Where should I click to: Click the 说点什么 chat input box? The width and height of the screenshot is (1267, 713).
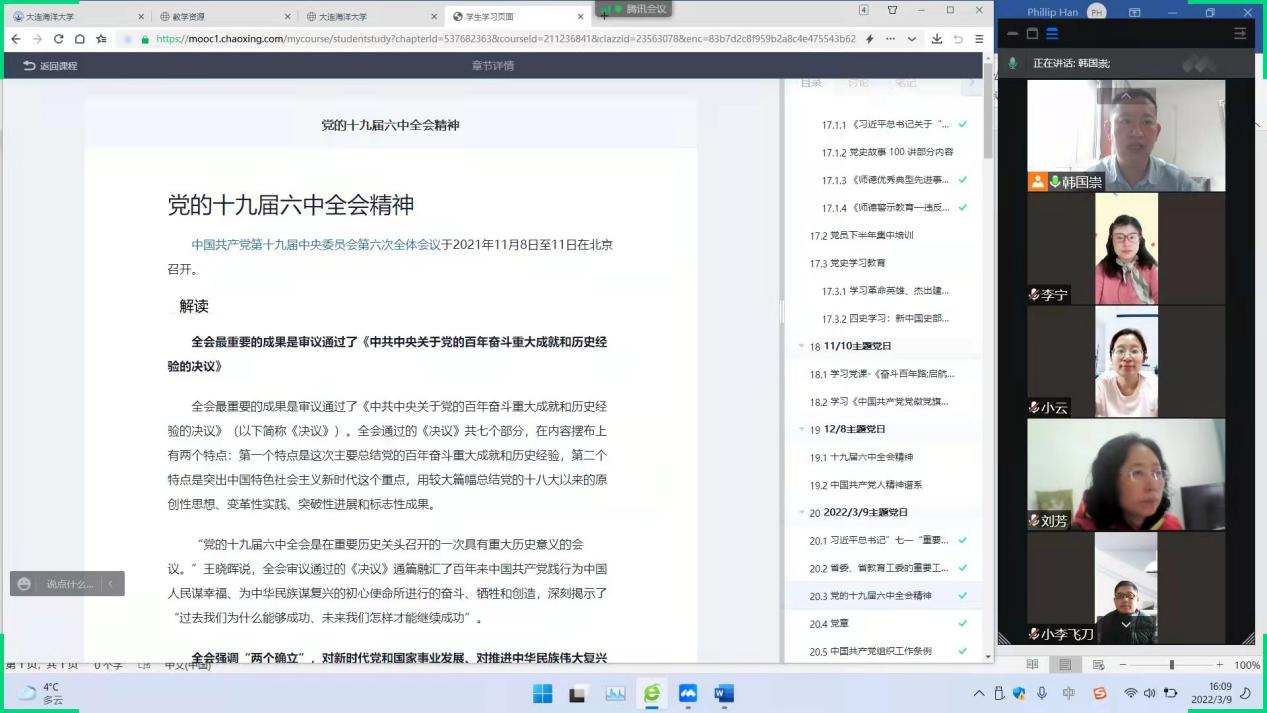coord(69,584)
